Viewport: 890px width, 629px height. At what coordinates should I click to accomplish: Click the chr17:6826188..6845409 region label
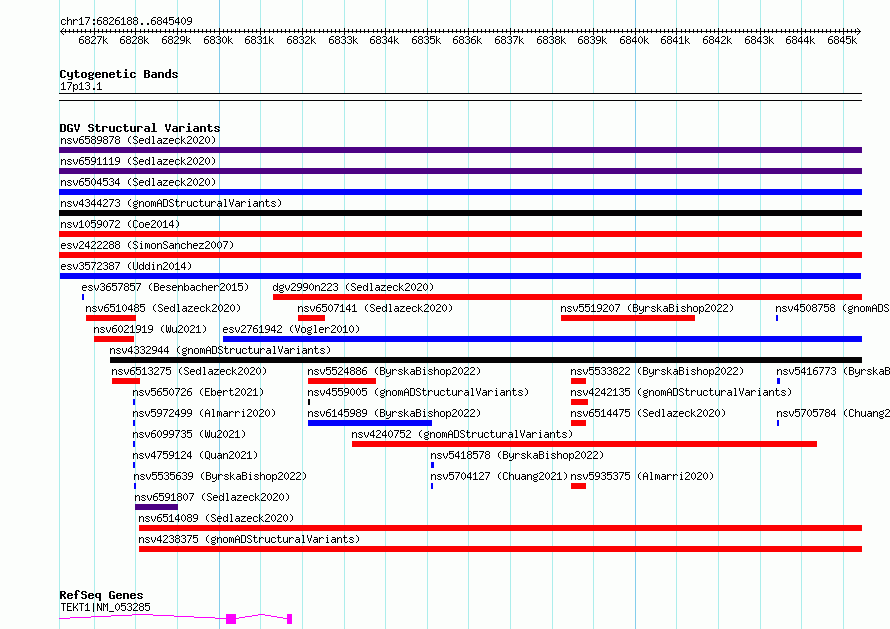(126, 21)
